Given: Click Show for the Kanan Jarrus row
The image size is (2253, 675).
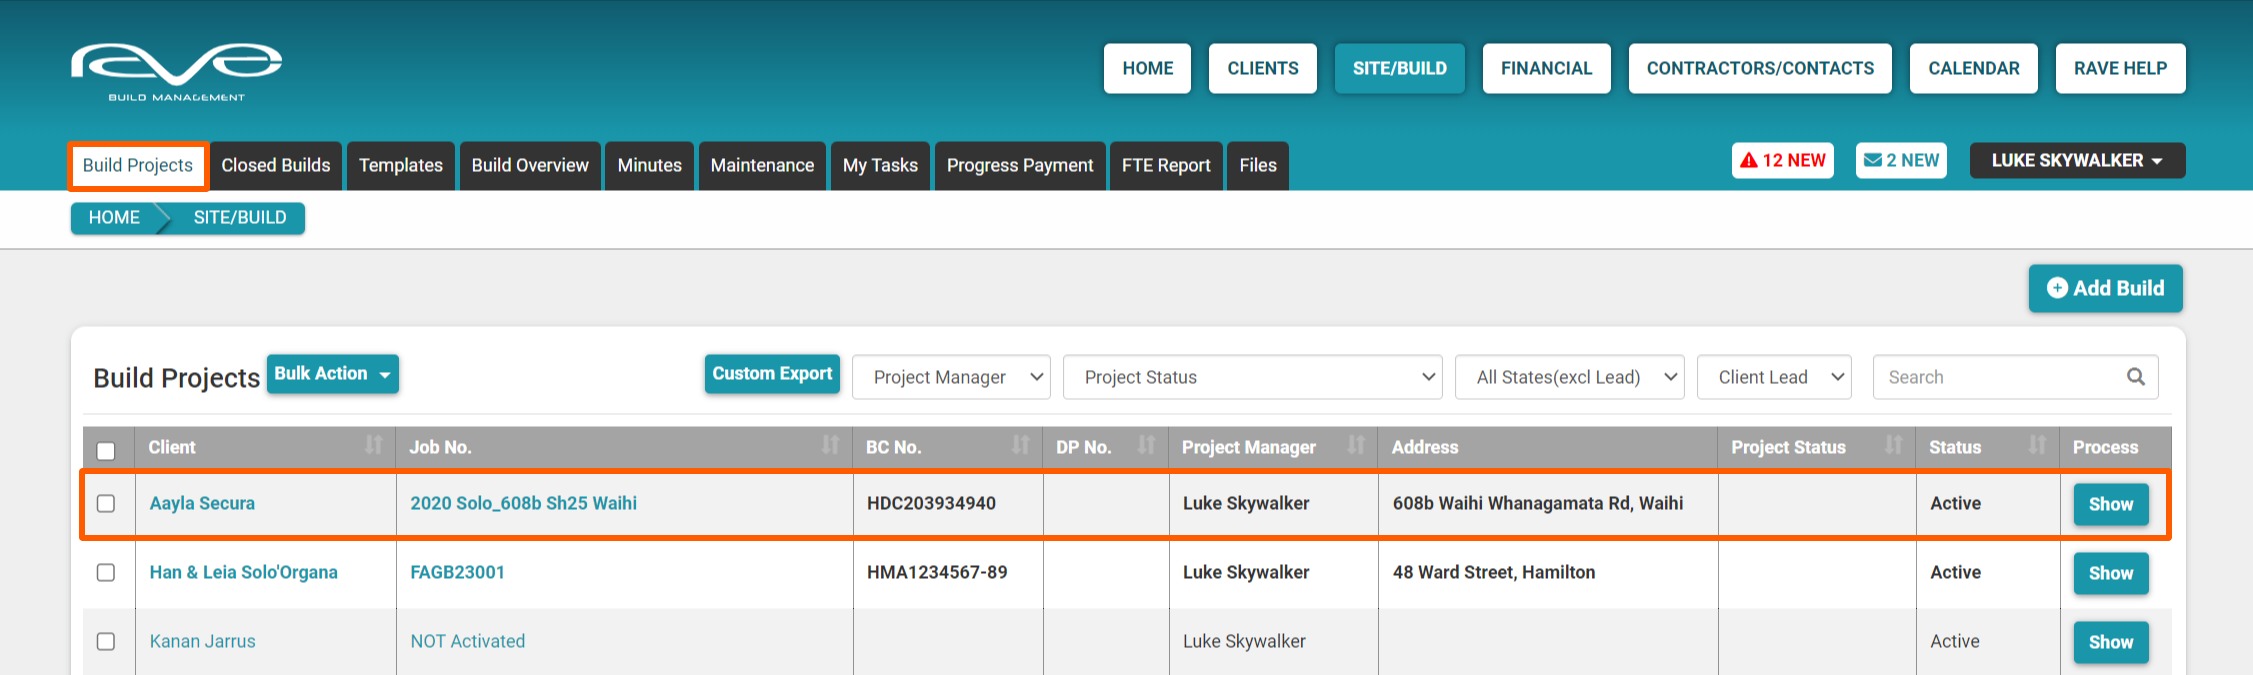Looking at the screenshot, I should 2110,642.
